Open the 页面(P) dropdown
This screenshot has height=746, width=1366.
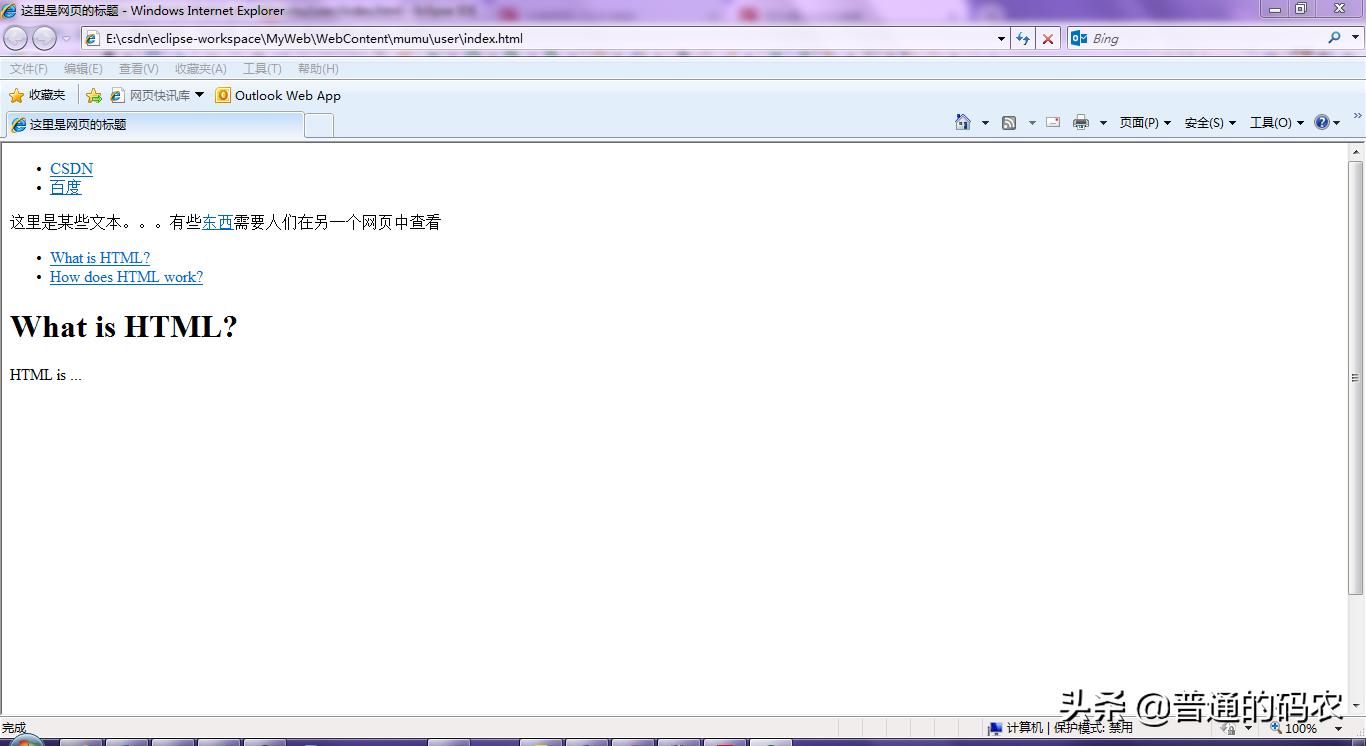pyautogui.click(x=1143, y=121)
